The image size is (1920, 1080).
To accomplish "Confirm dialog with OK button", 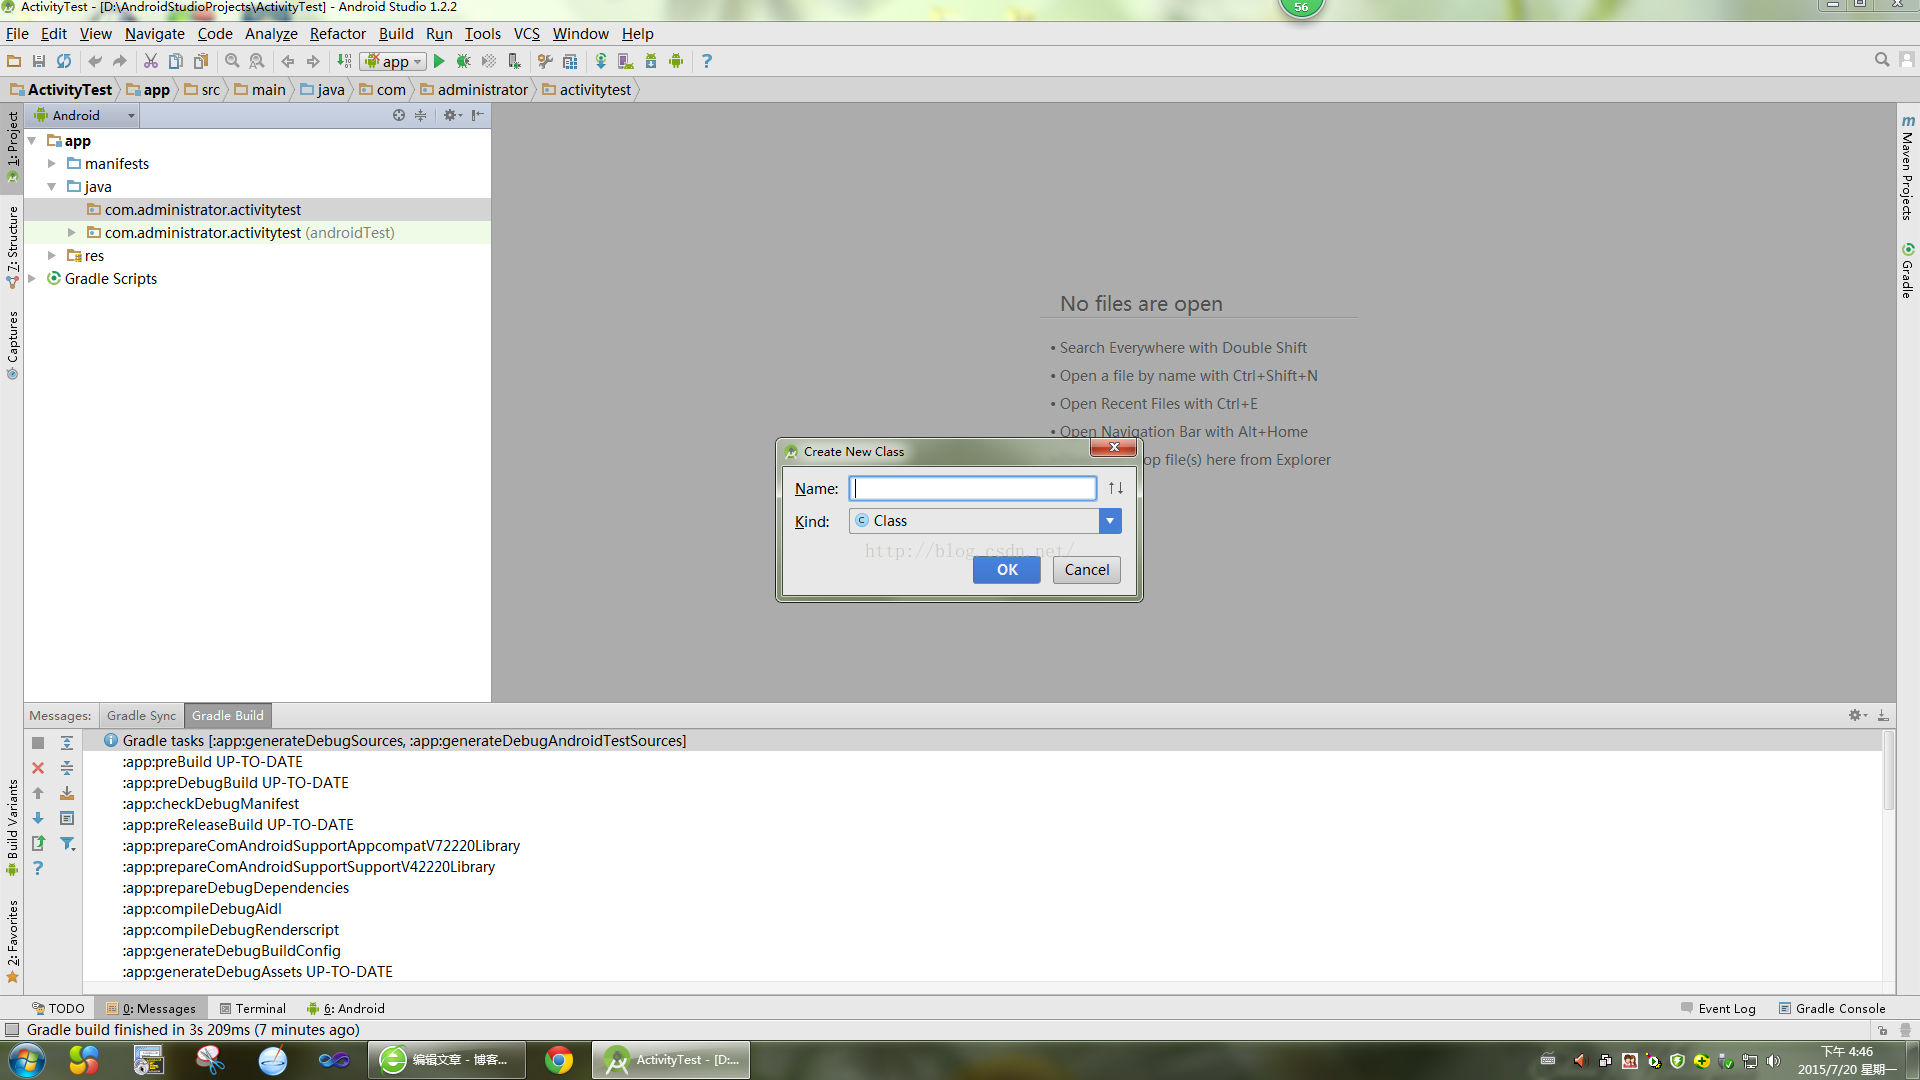I will tap(1007, 570).
